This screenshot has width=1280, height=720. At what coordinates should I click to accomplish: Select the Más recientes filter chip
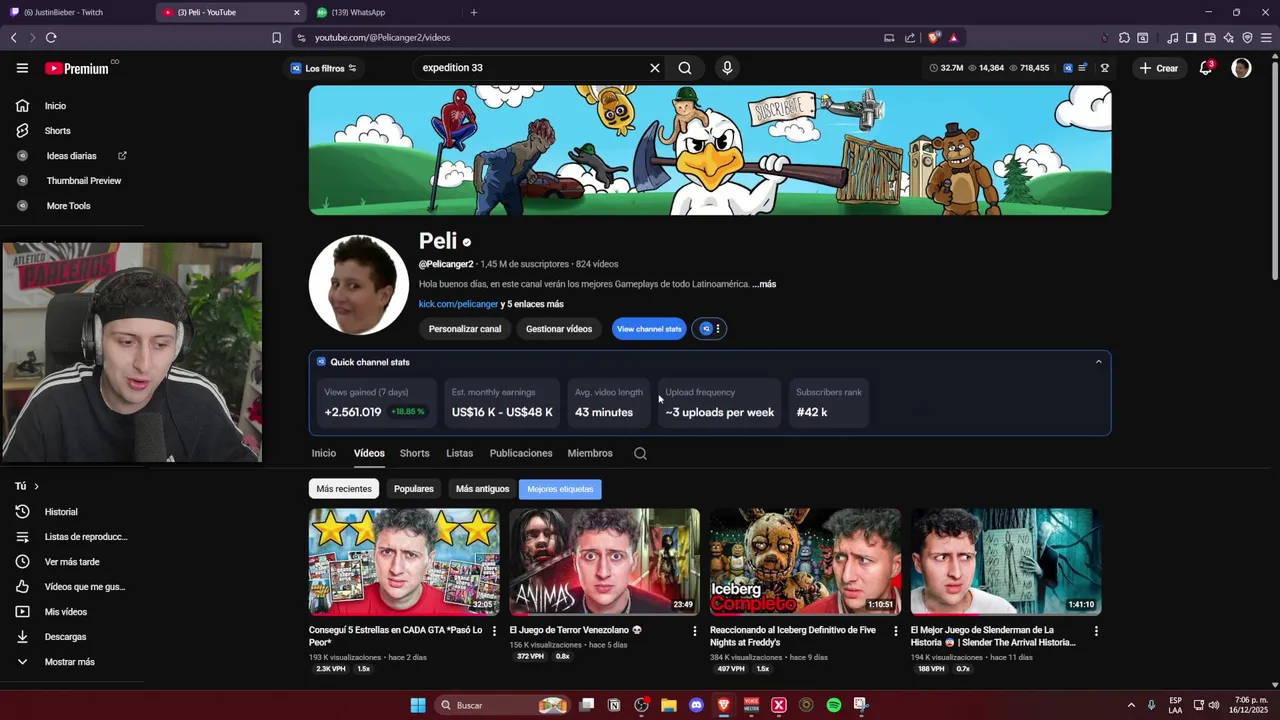point(344,489)
